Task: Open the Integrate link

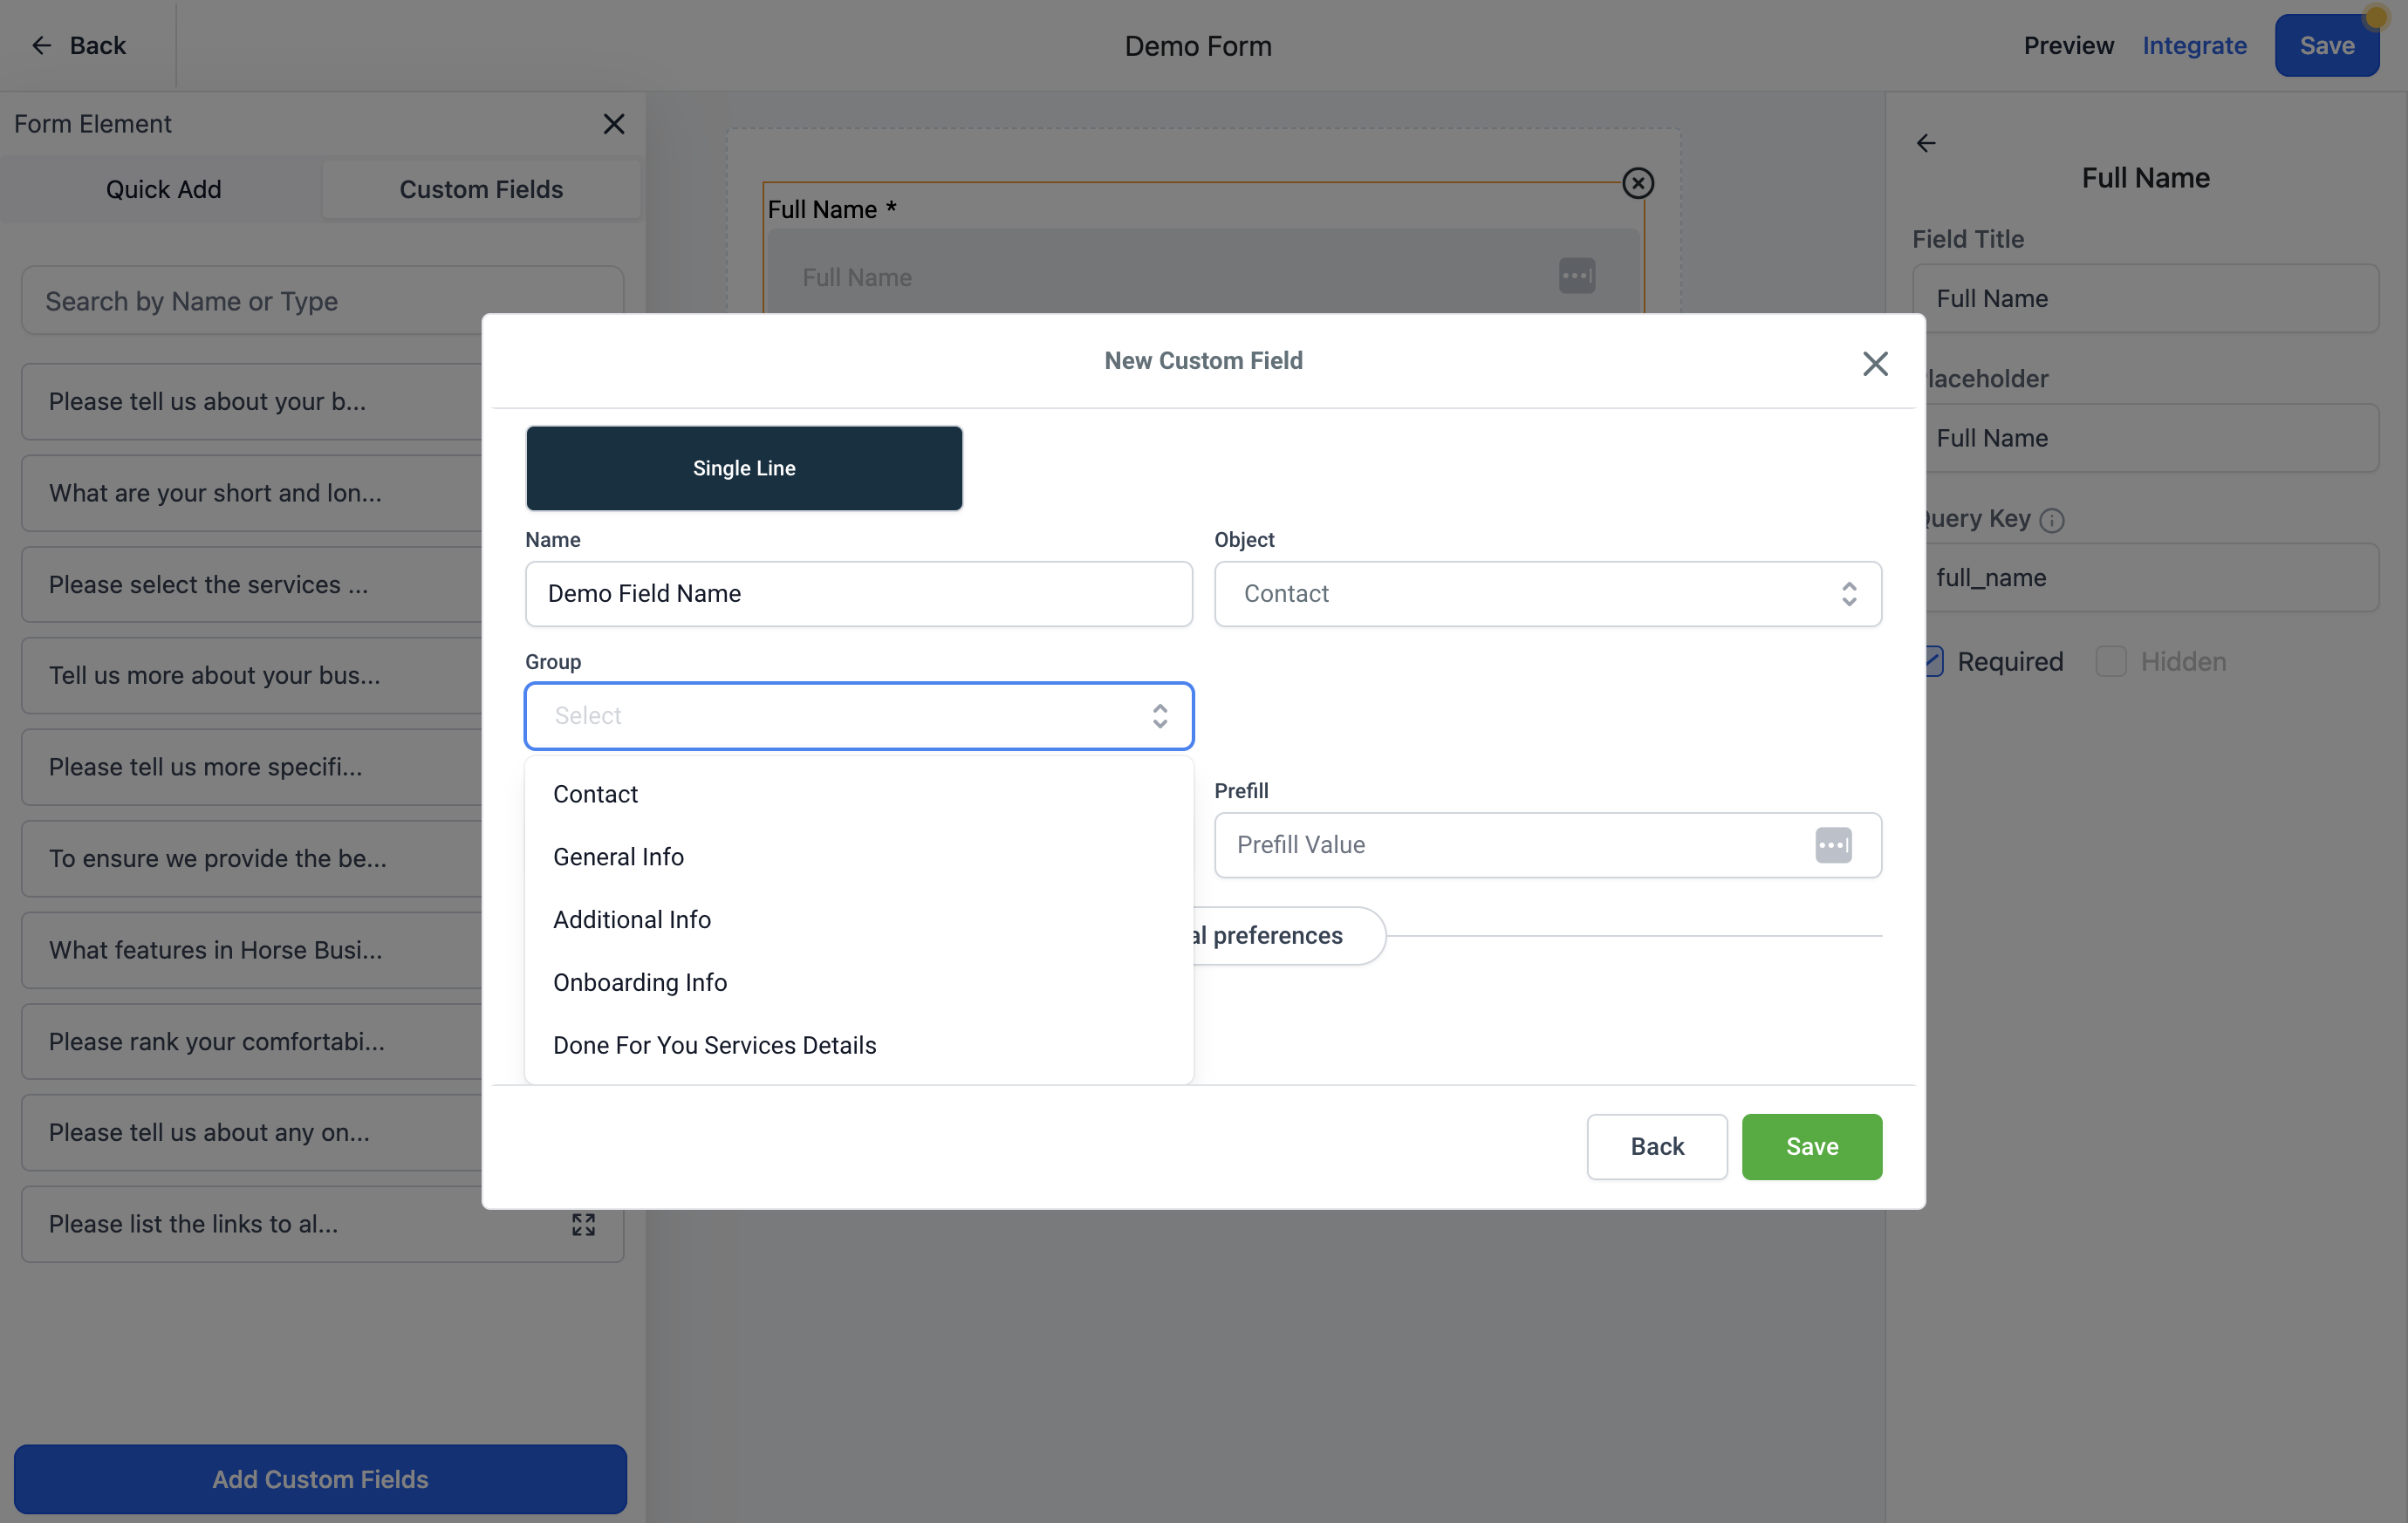Action: pyautogui.click(x=2194, y=45)
